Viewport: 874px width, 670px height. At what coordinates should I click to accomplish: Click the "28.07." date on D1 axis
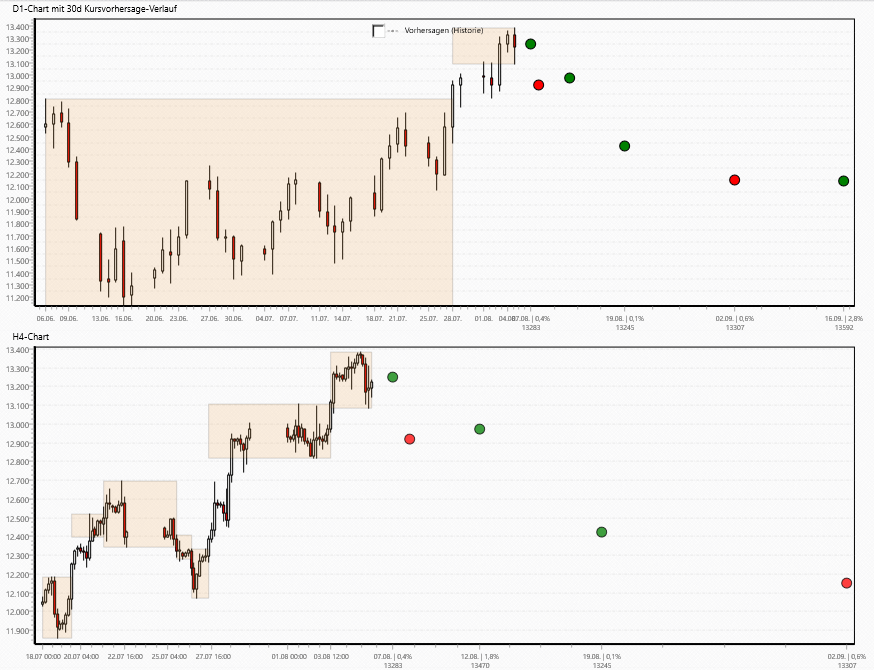453,319
